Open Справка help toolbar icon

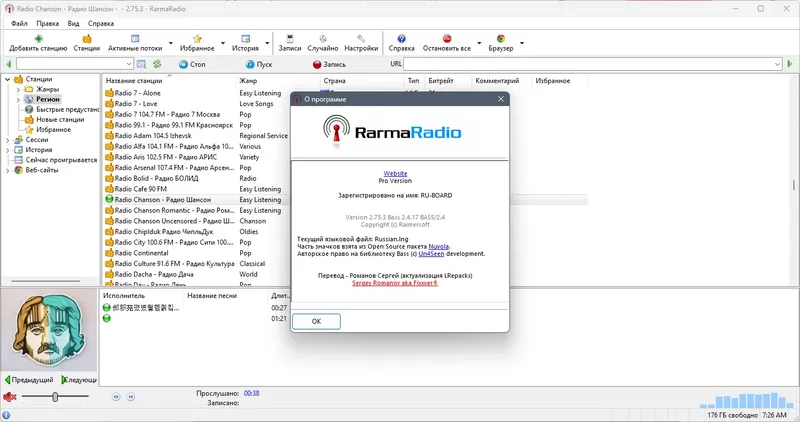(402, 39)
